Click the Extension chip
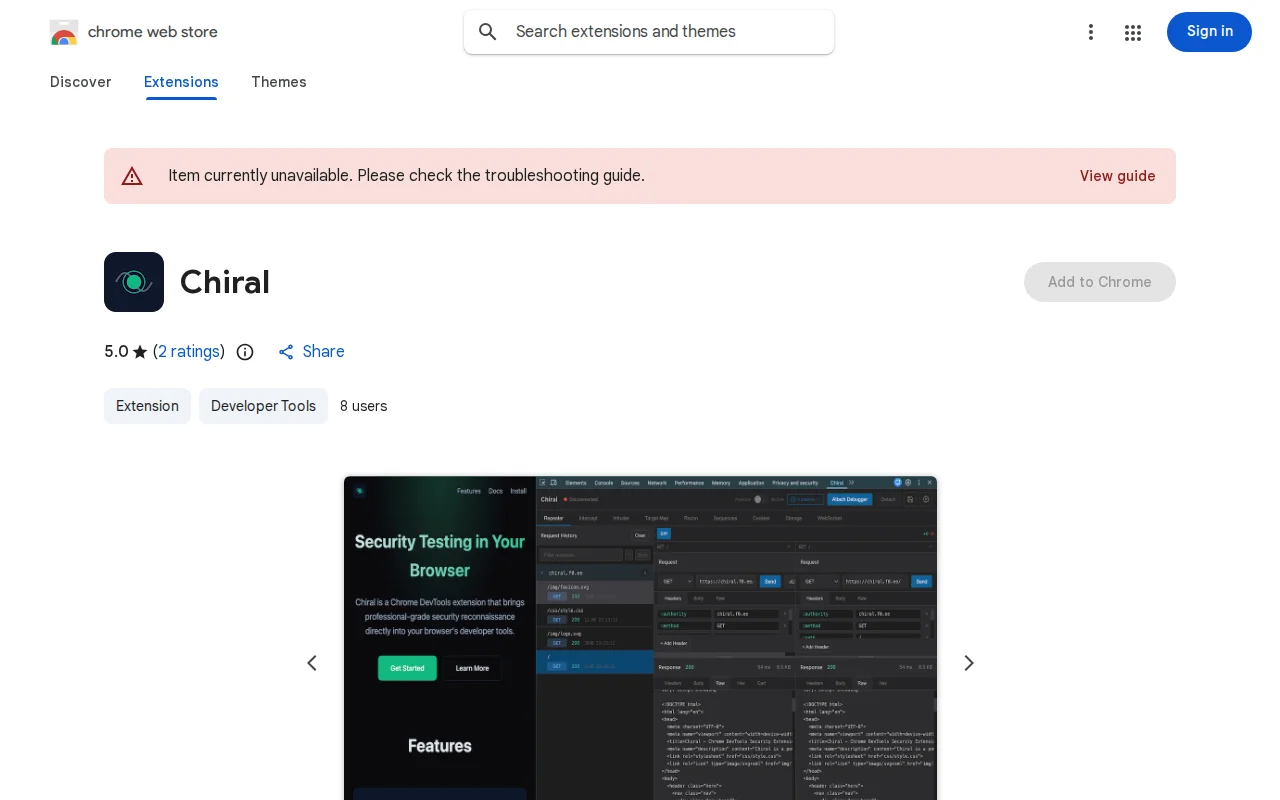1280x800 pixels. point(147,406)
